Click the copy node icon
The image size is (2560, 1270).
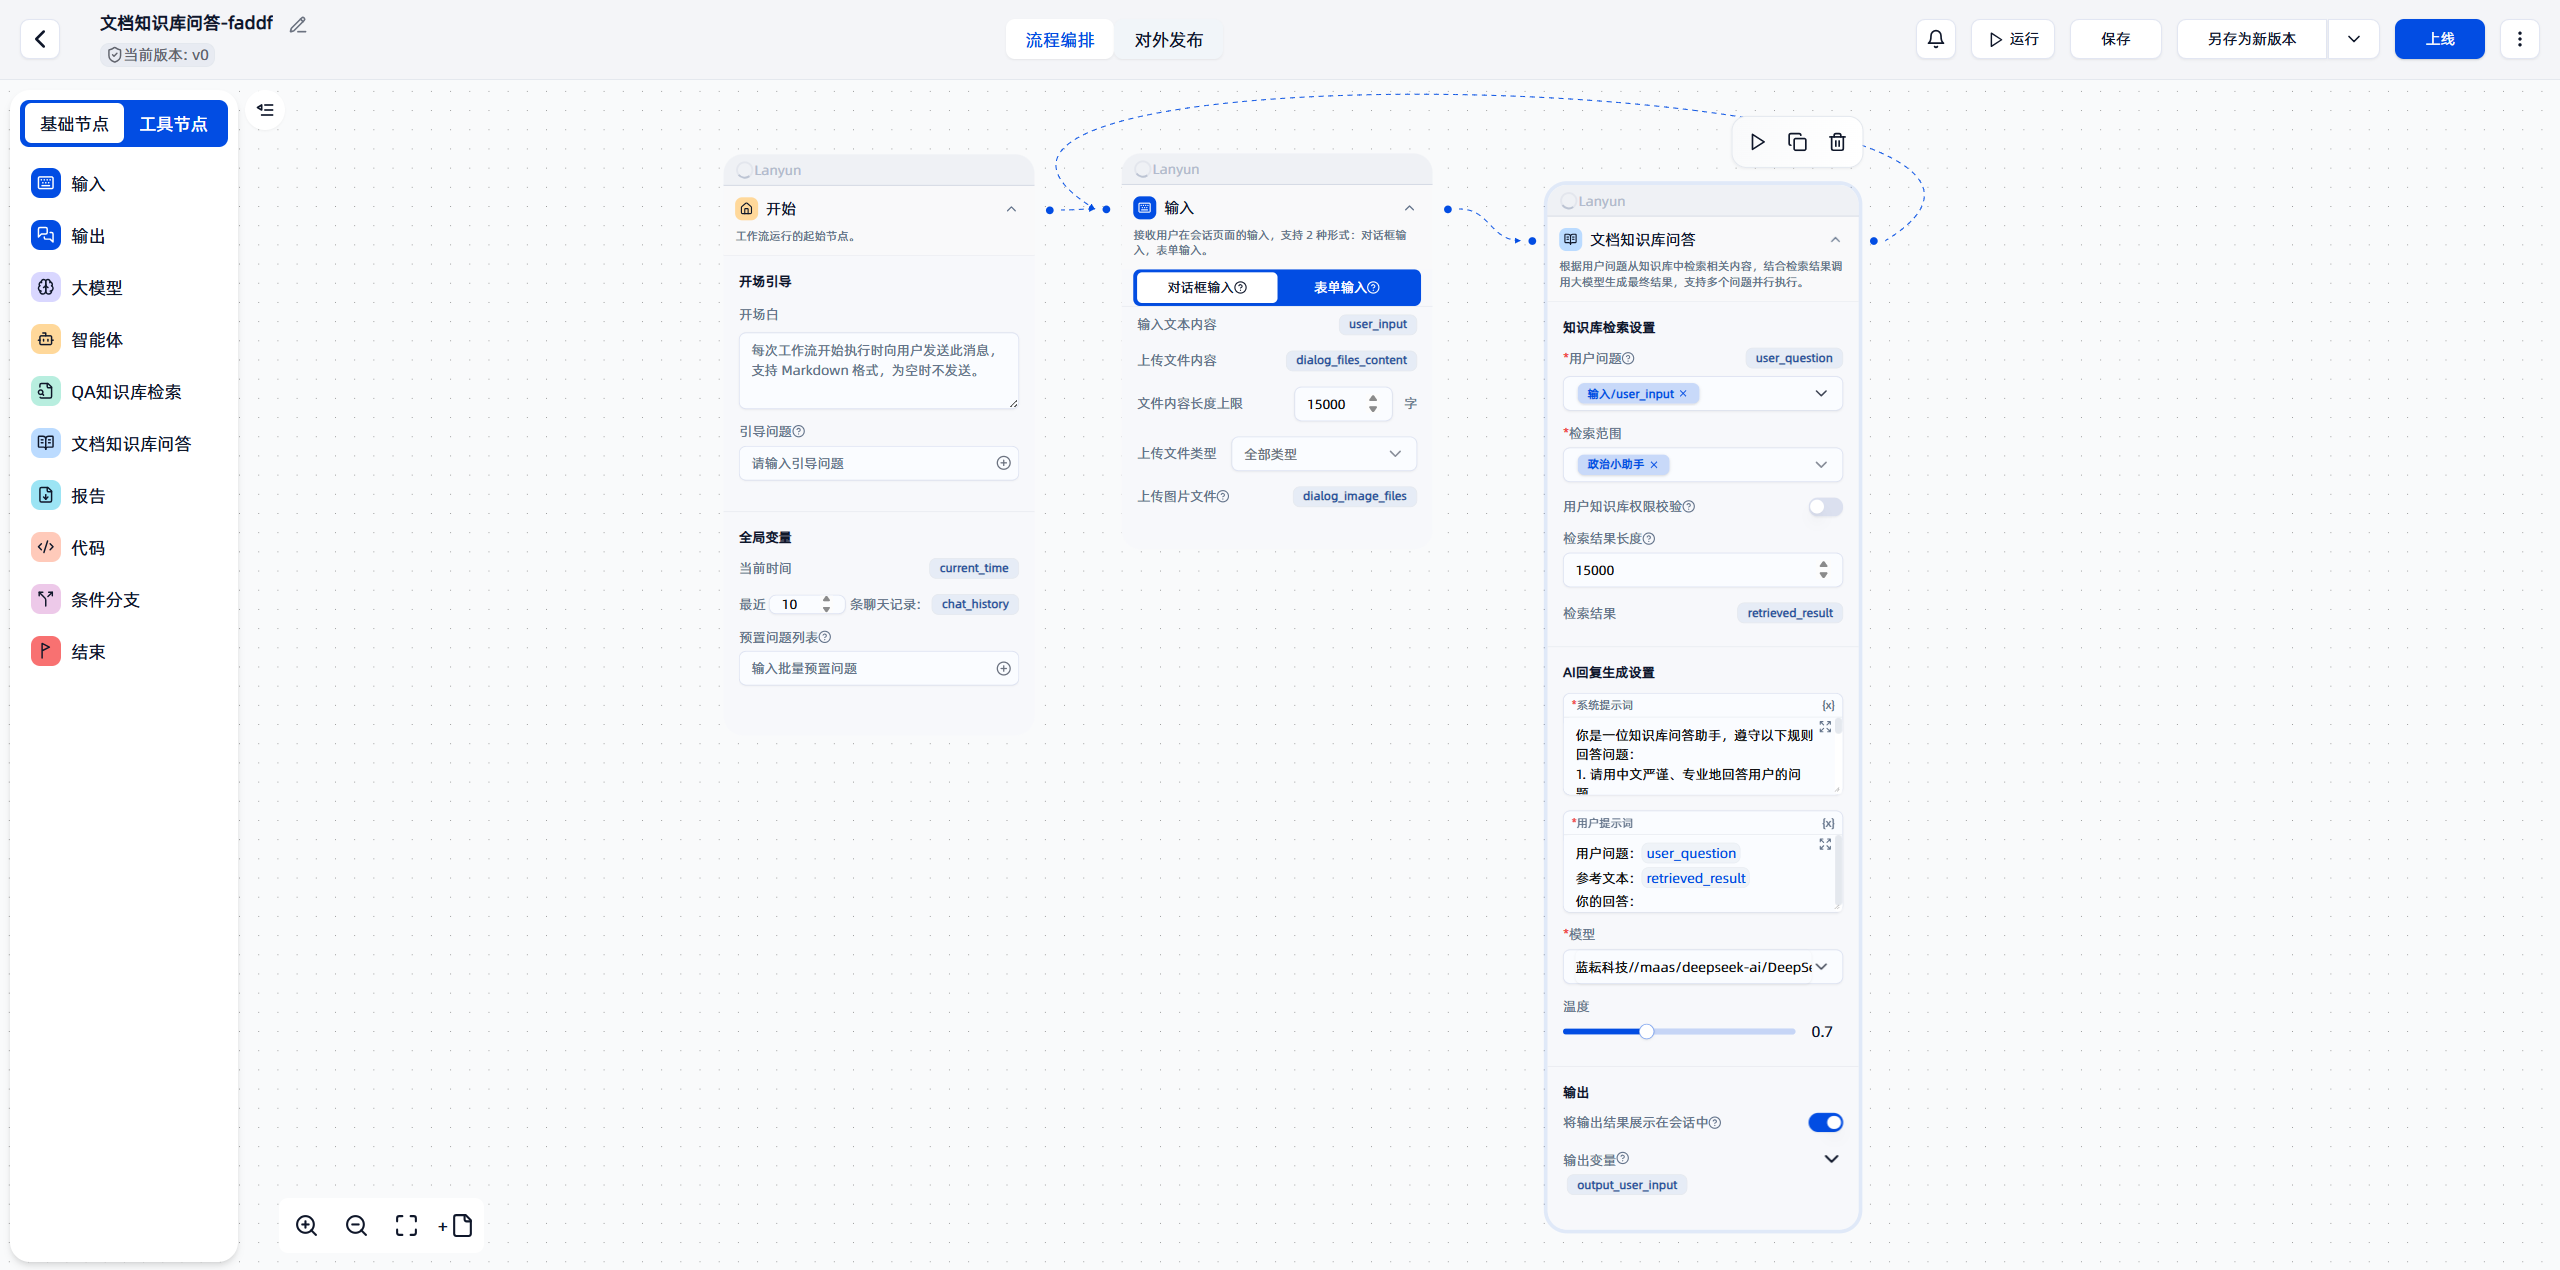[x=1797, y=142]
